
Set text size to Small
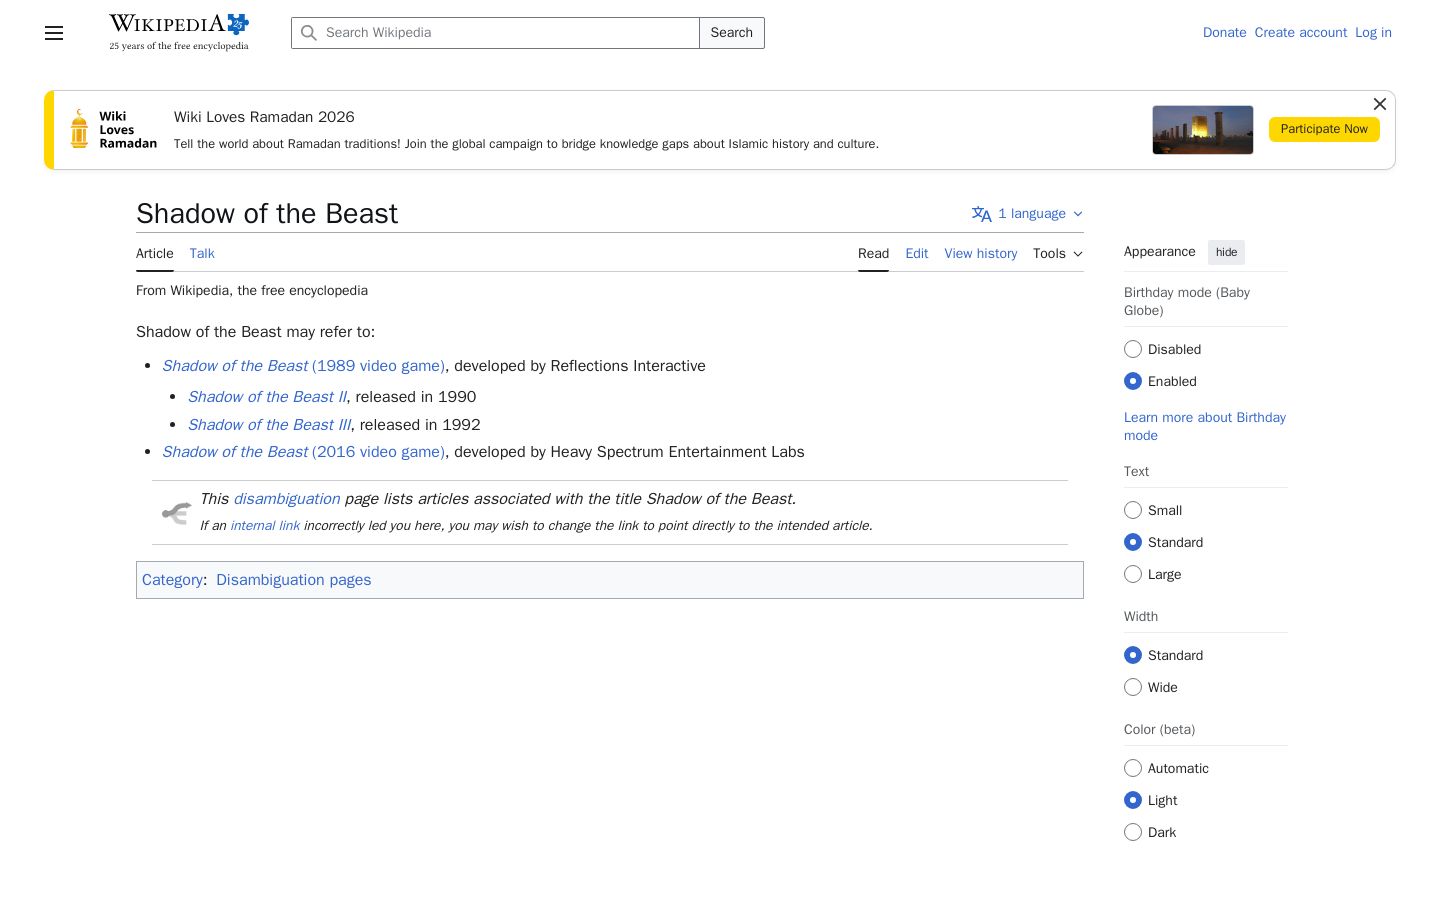click(x=1133, y=510)
